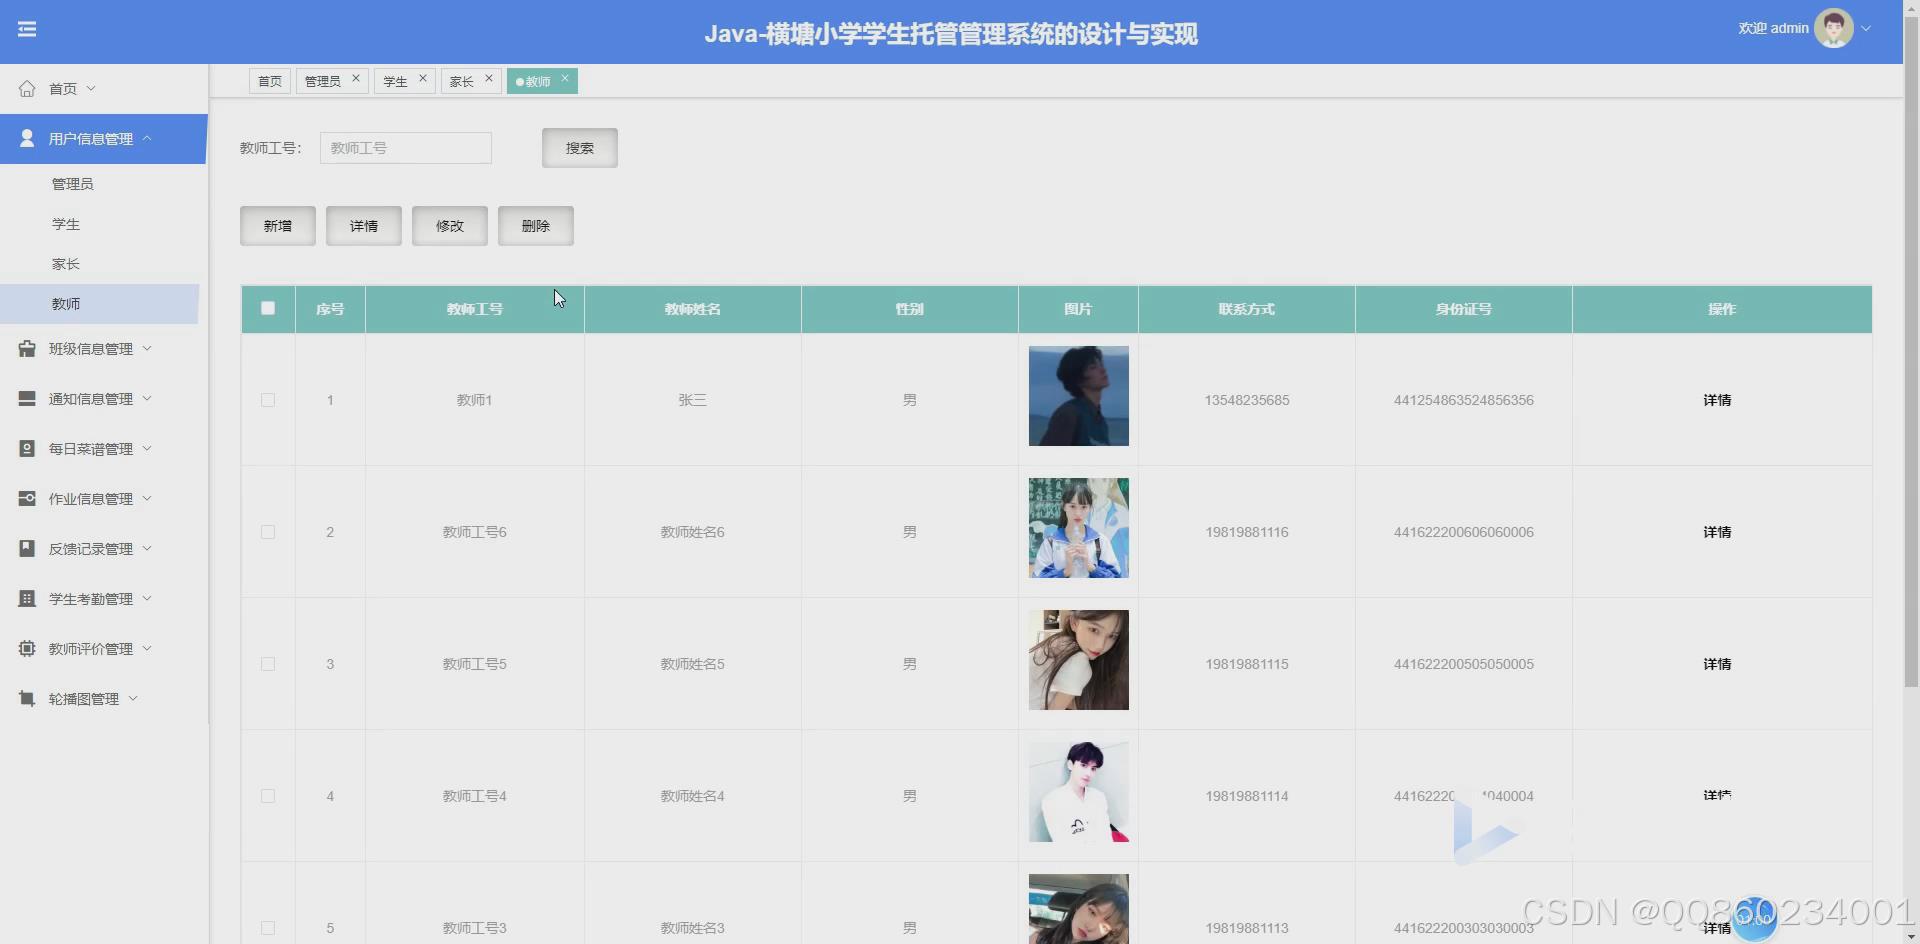The width and height of the screenshot is (1920, 944).
Task: Close the 学生 tab
Action: click(x=422, y=78)
